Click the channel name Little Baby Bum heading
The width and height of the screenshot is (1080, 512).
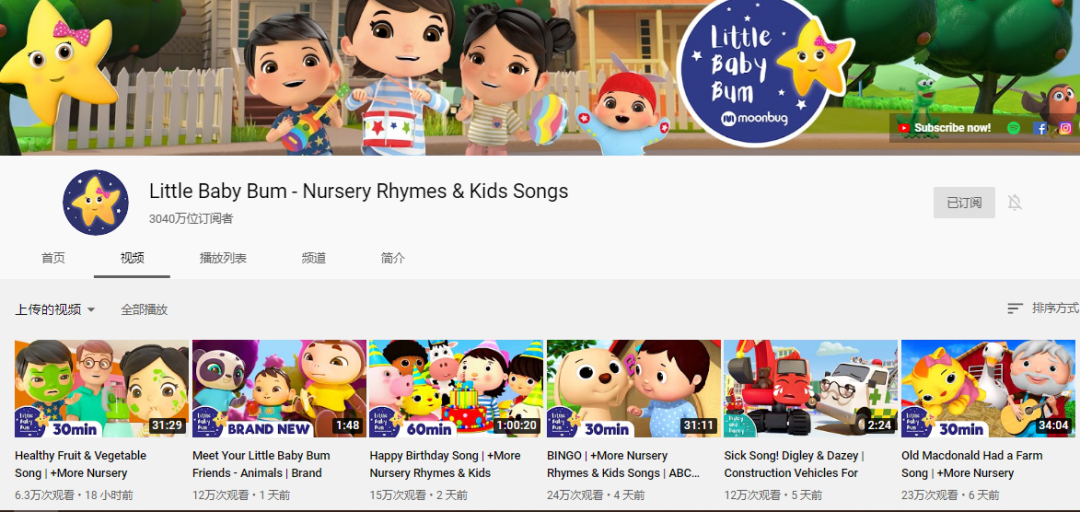click(359, 191)
